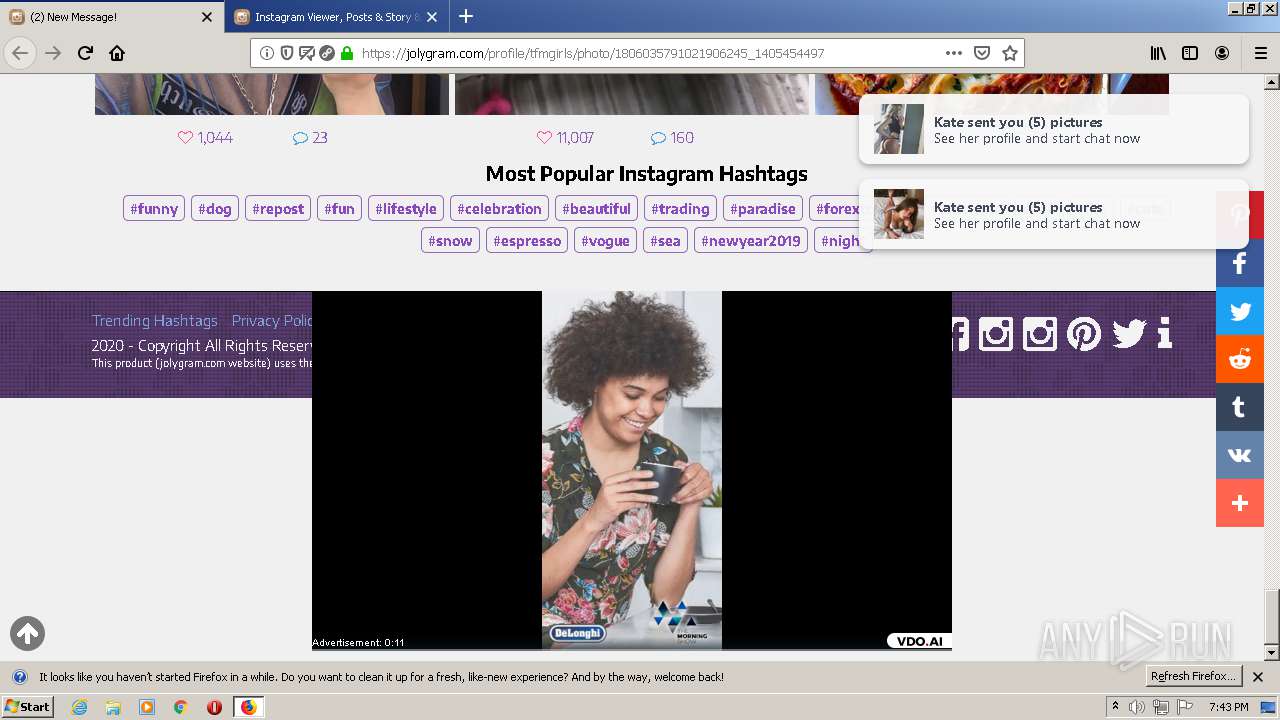Bookmark this page with the star

(x=1010, y=53)
